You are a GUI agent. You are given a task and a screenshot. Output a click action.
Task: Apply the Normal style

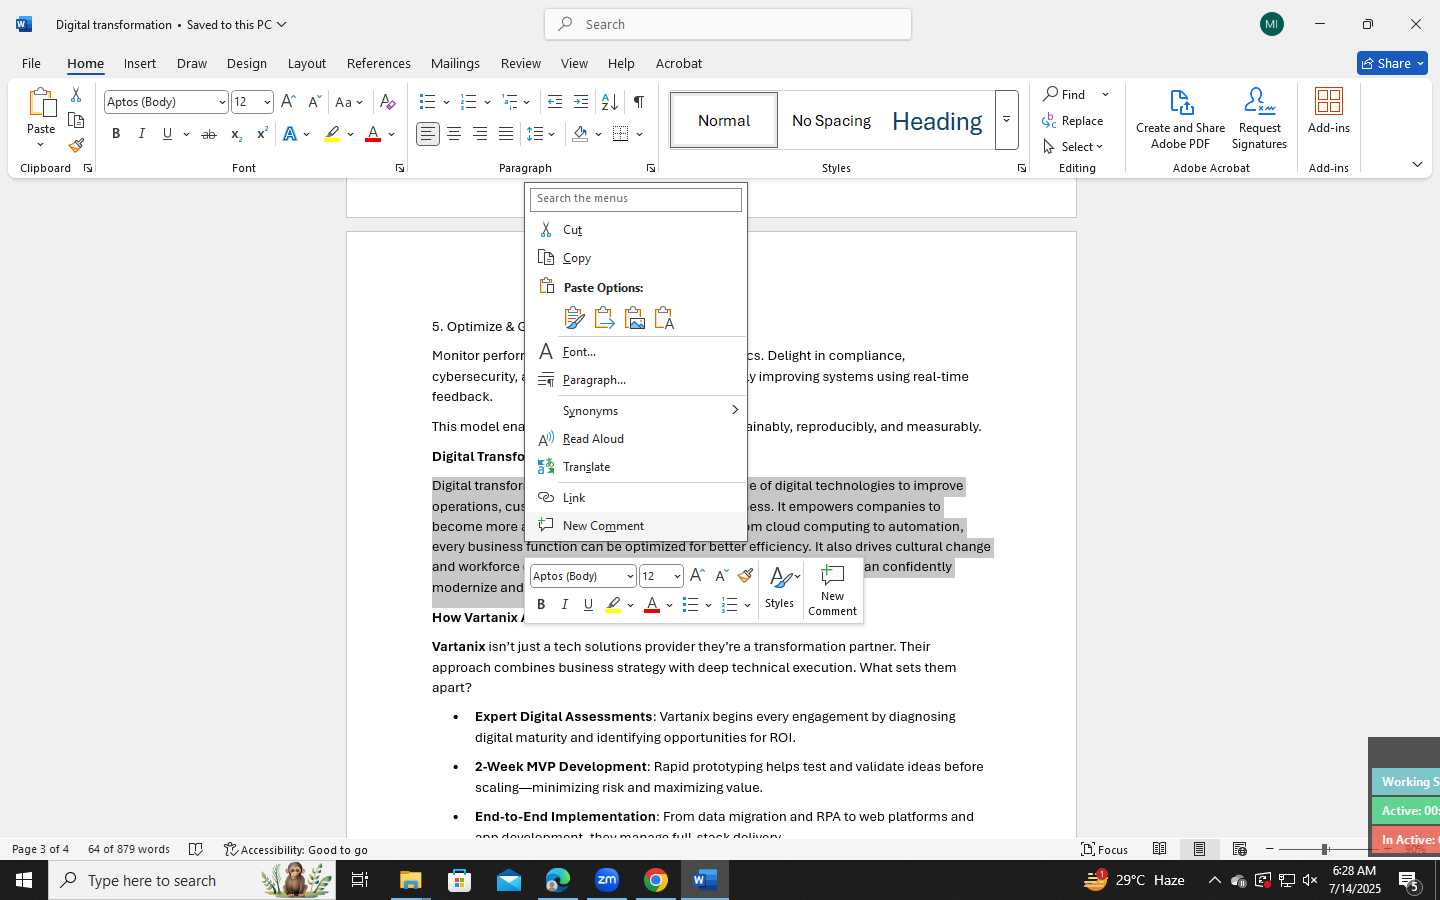coord(724,120)
